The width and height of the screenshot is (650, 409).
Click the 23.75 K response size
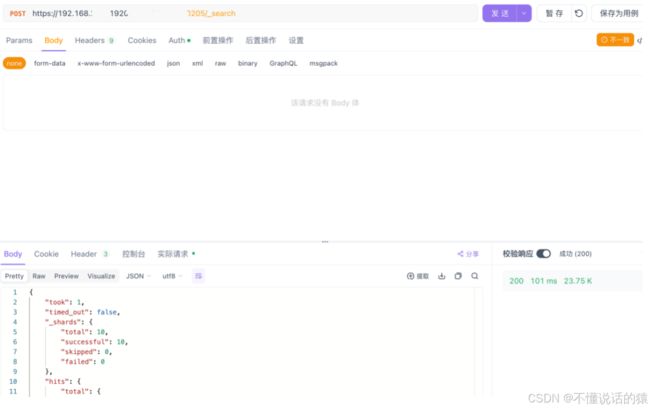pyautogui.click(x=578, y=281)
